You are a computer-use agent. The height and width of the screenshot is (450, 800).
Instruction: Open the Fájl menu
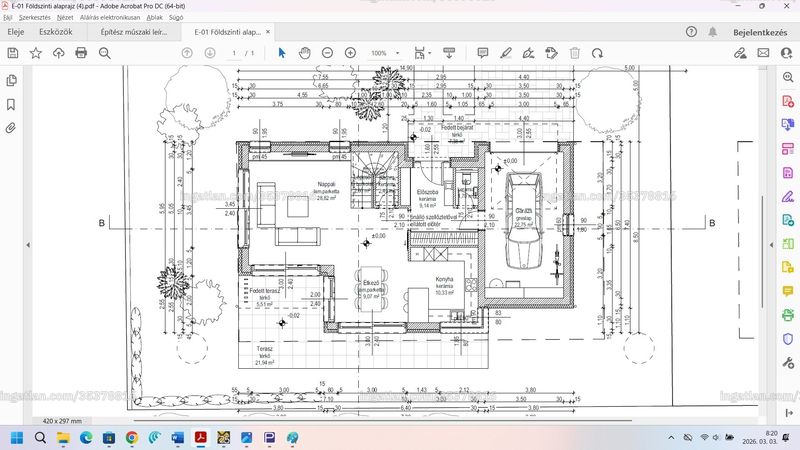coord(8,17)
